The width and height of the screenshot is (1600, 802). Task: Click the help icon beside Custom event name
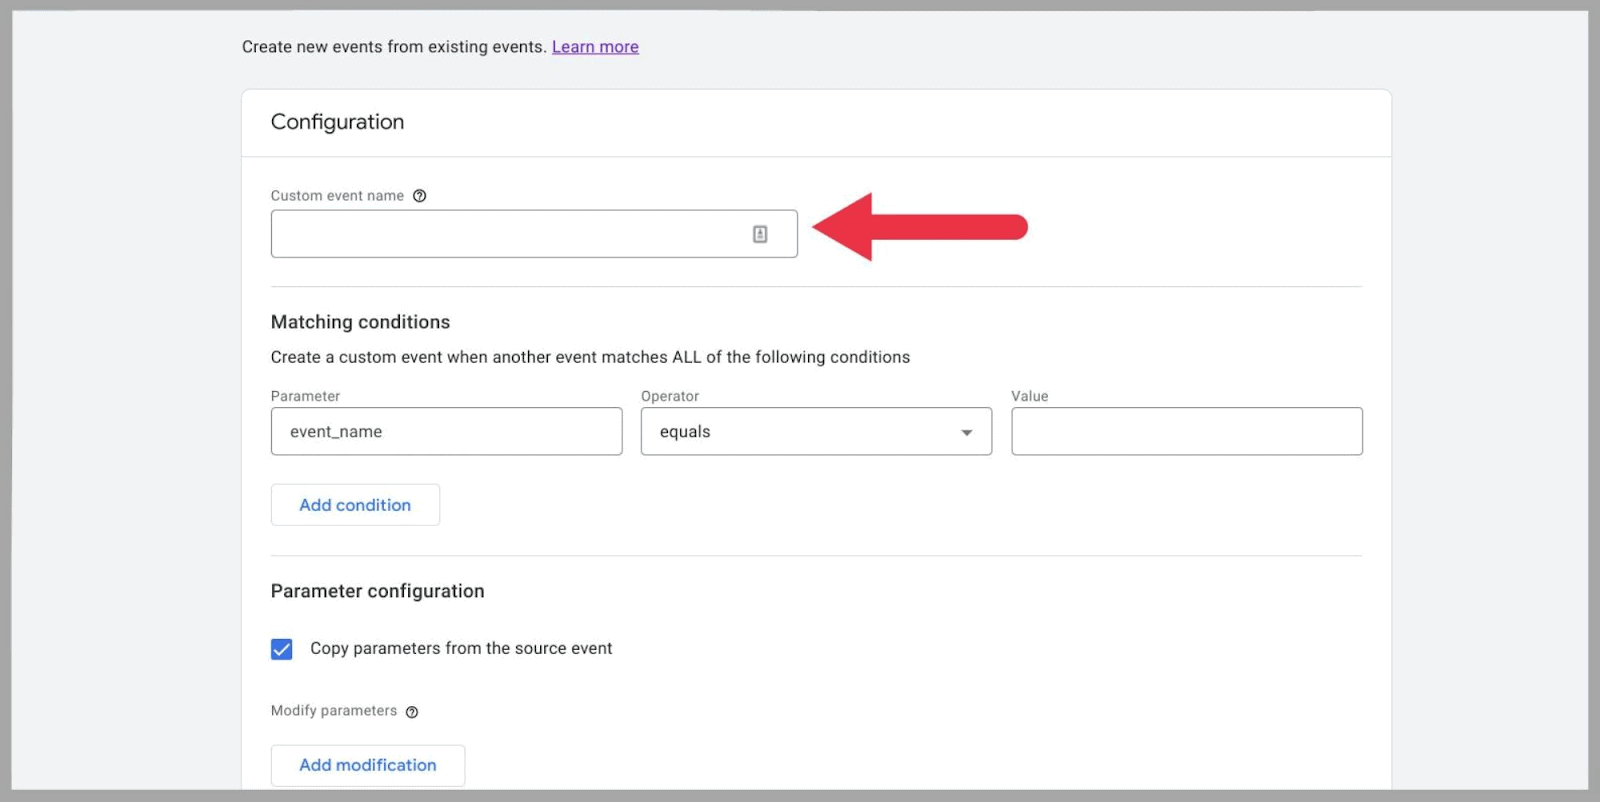click(420, 196)
